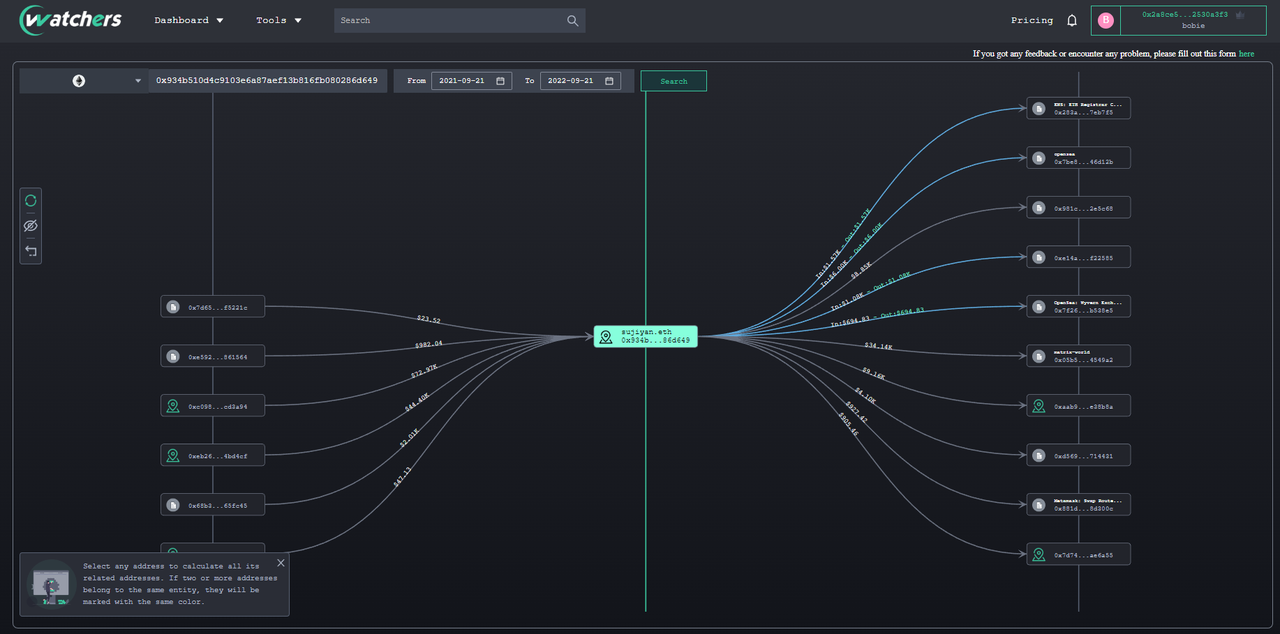The height and width of the screenshot is (634, 1280).
Task: Expand the Dashboard dropdown menu
Action: click(189, 20)
